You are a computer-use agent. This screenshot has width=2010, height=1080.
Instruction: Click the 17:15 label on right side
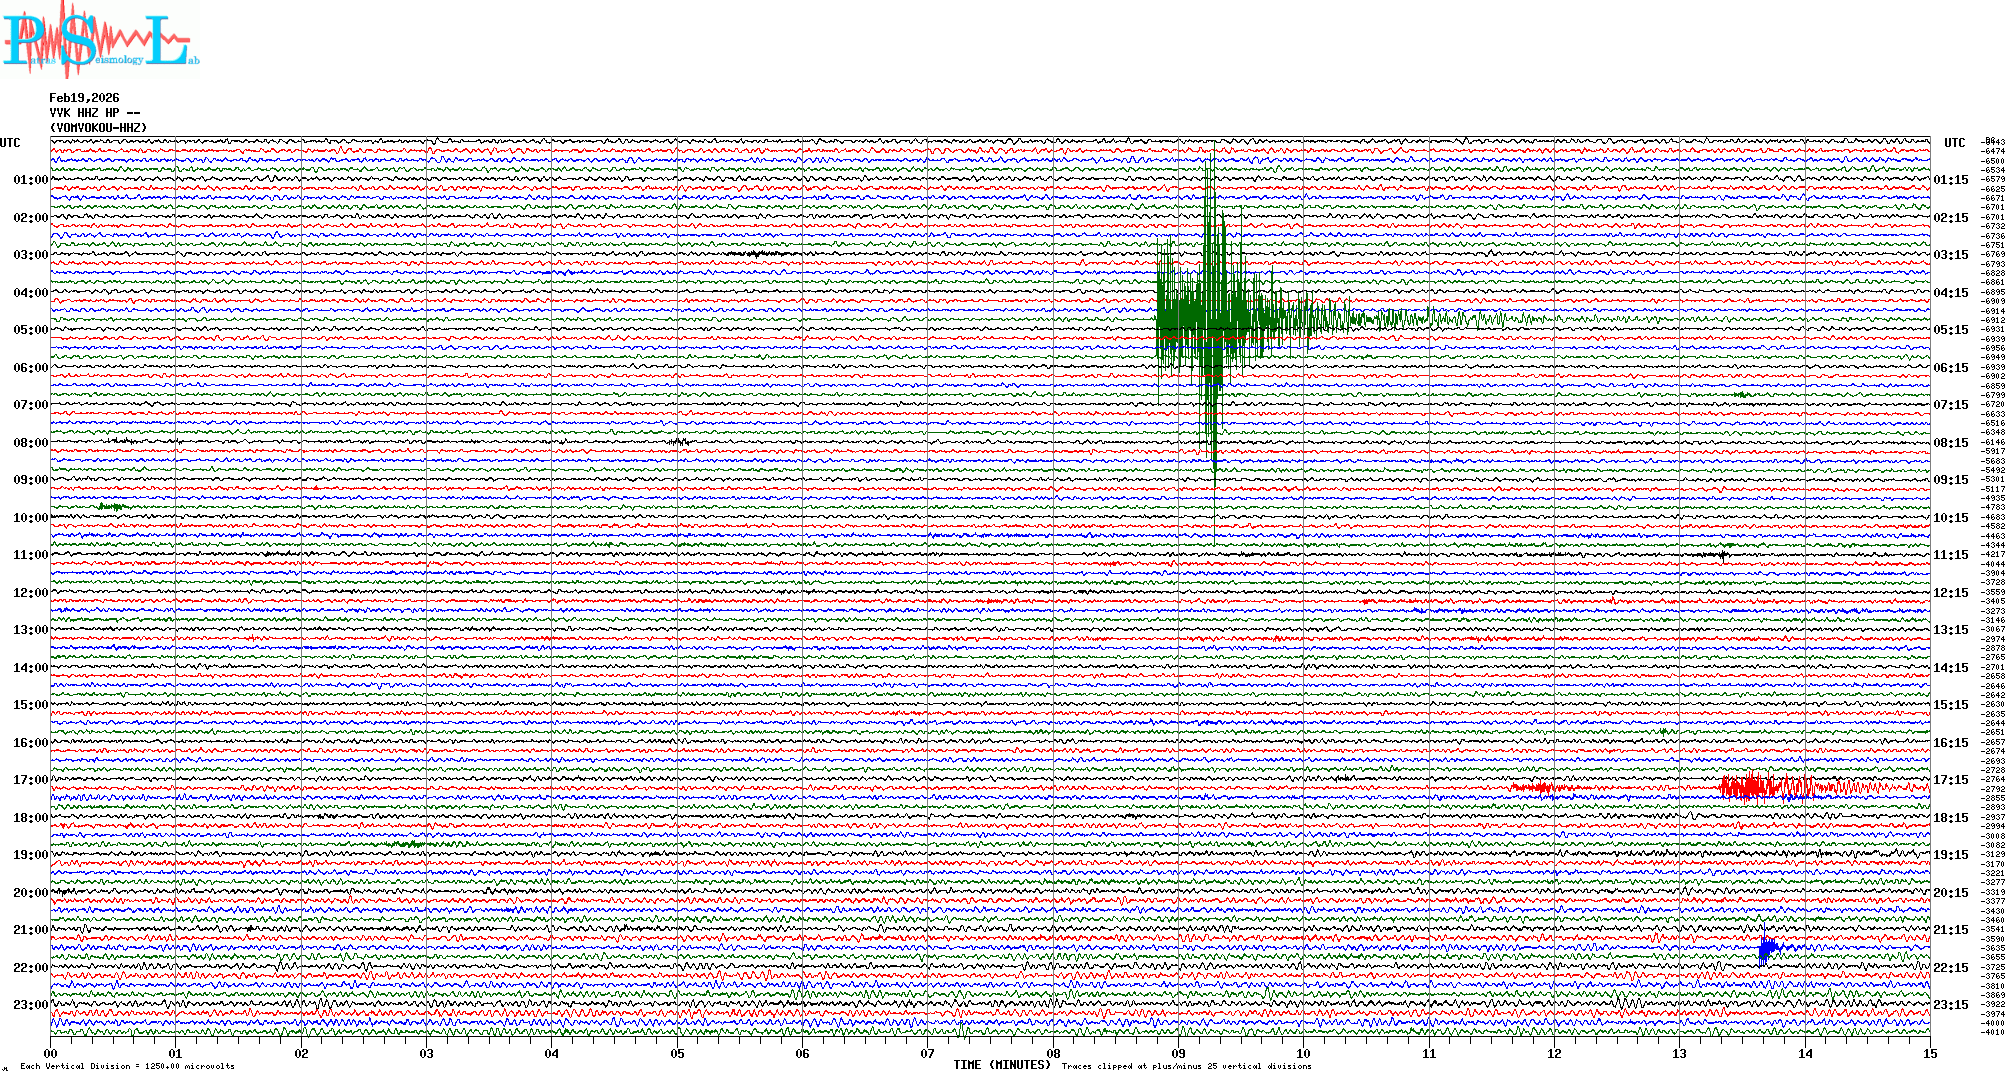pyautogui.click(x=1951, y=780)
